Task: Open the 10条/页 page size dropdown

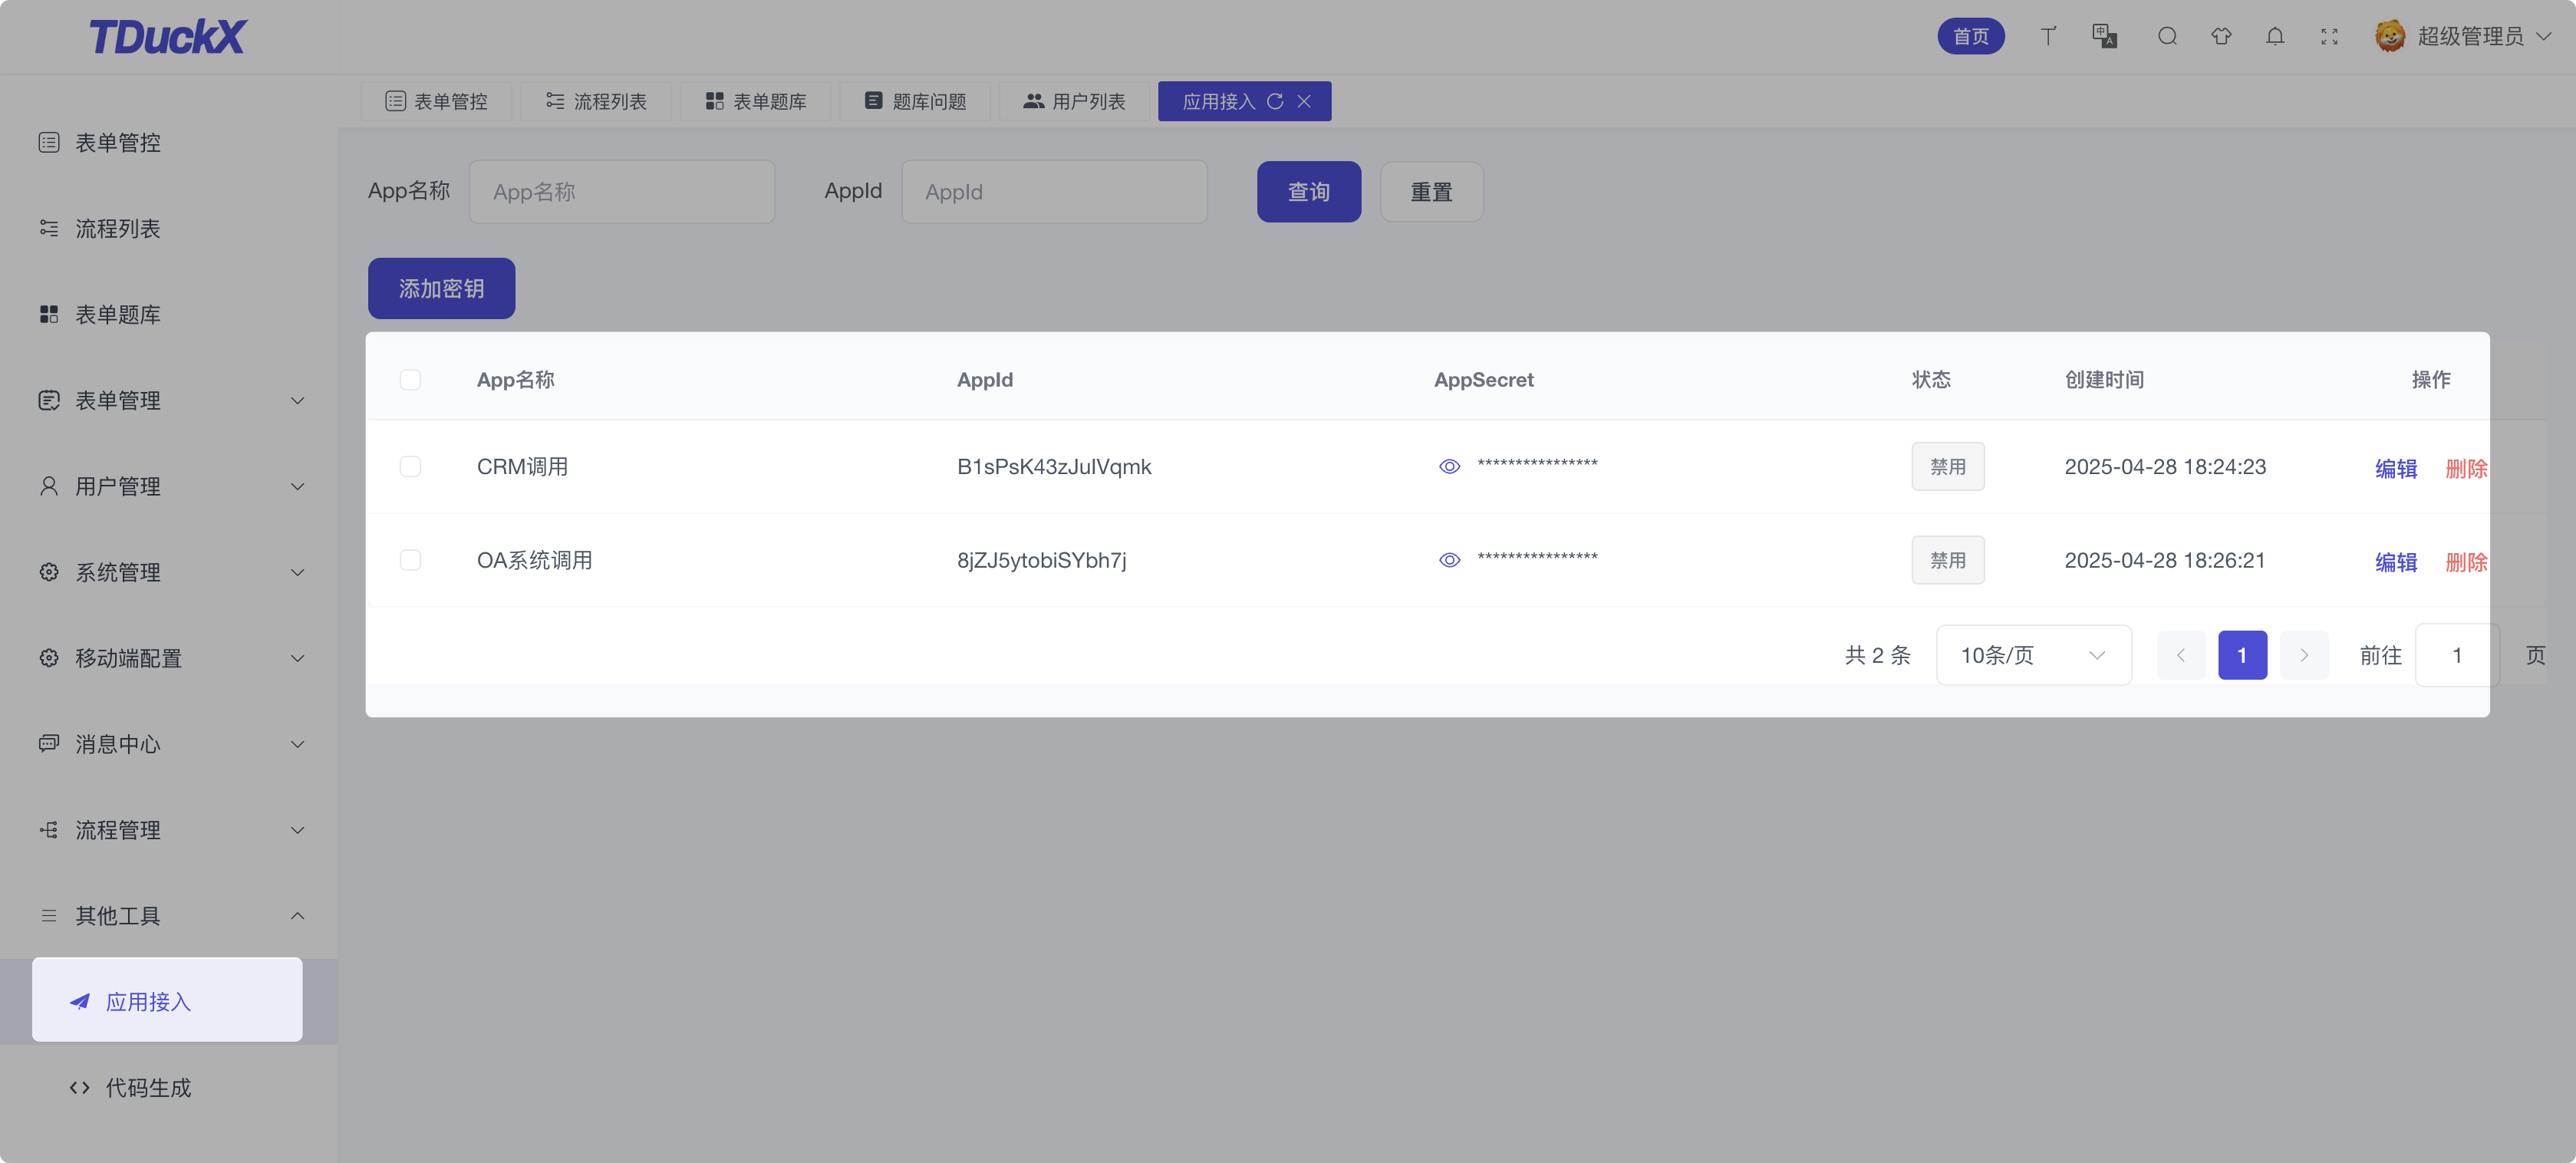Action: [2033, 656]
